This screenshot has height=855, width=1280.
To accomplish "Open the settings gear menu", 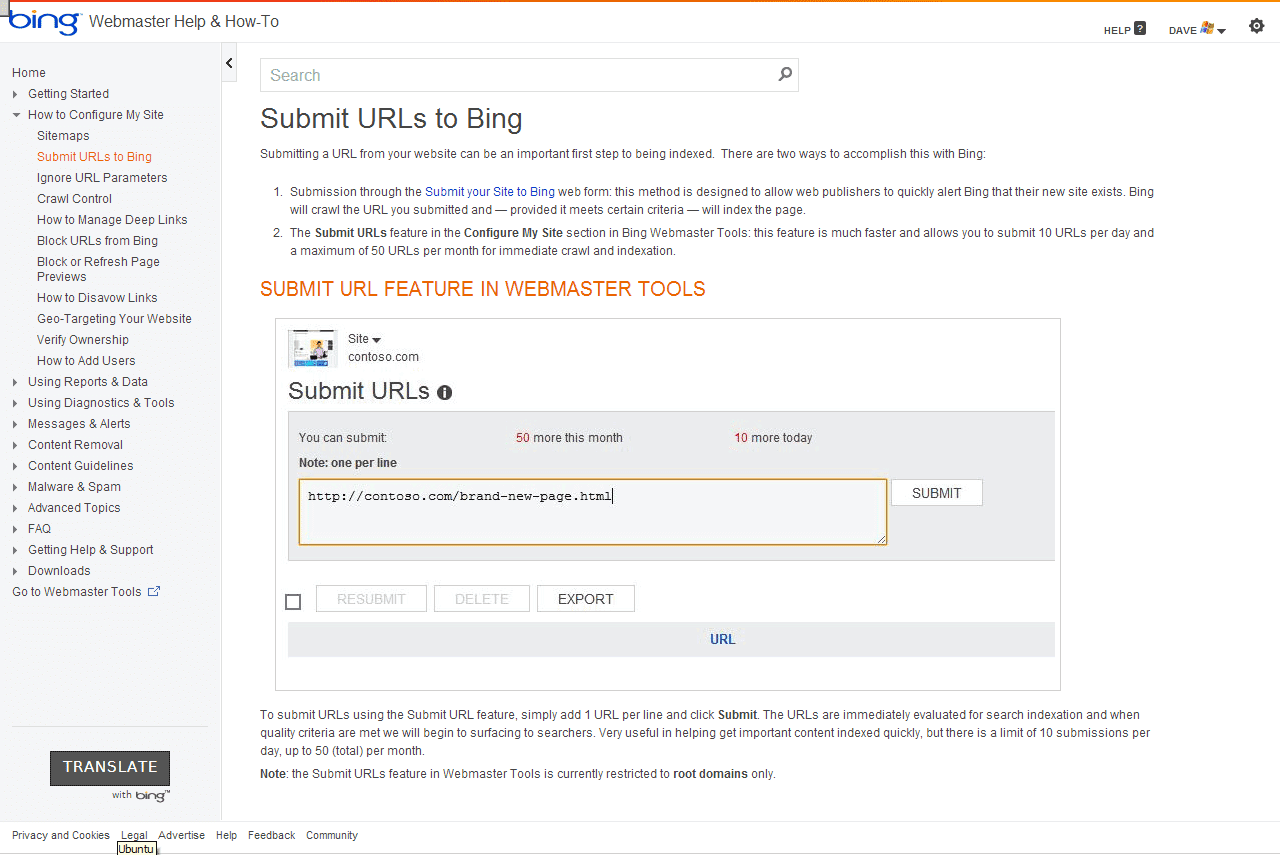I will (1257, 26).
